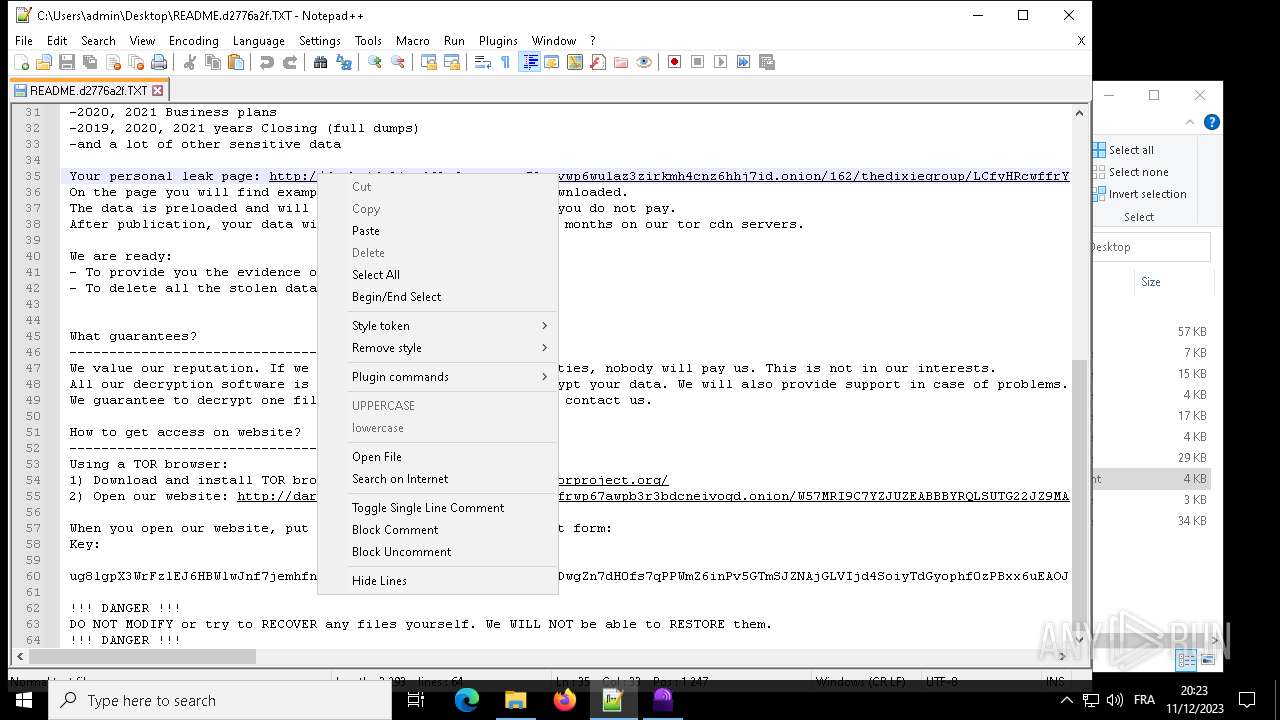Start macro recording with the red icon
This screenshot has width=1280, height=720.
click(675, 62)
